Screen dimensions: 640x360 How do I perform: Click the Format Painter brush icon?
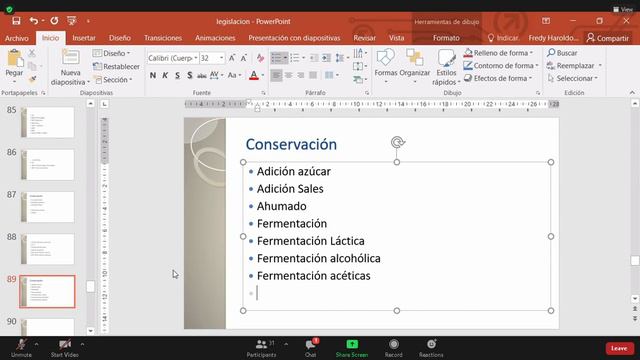coord(32,79)
